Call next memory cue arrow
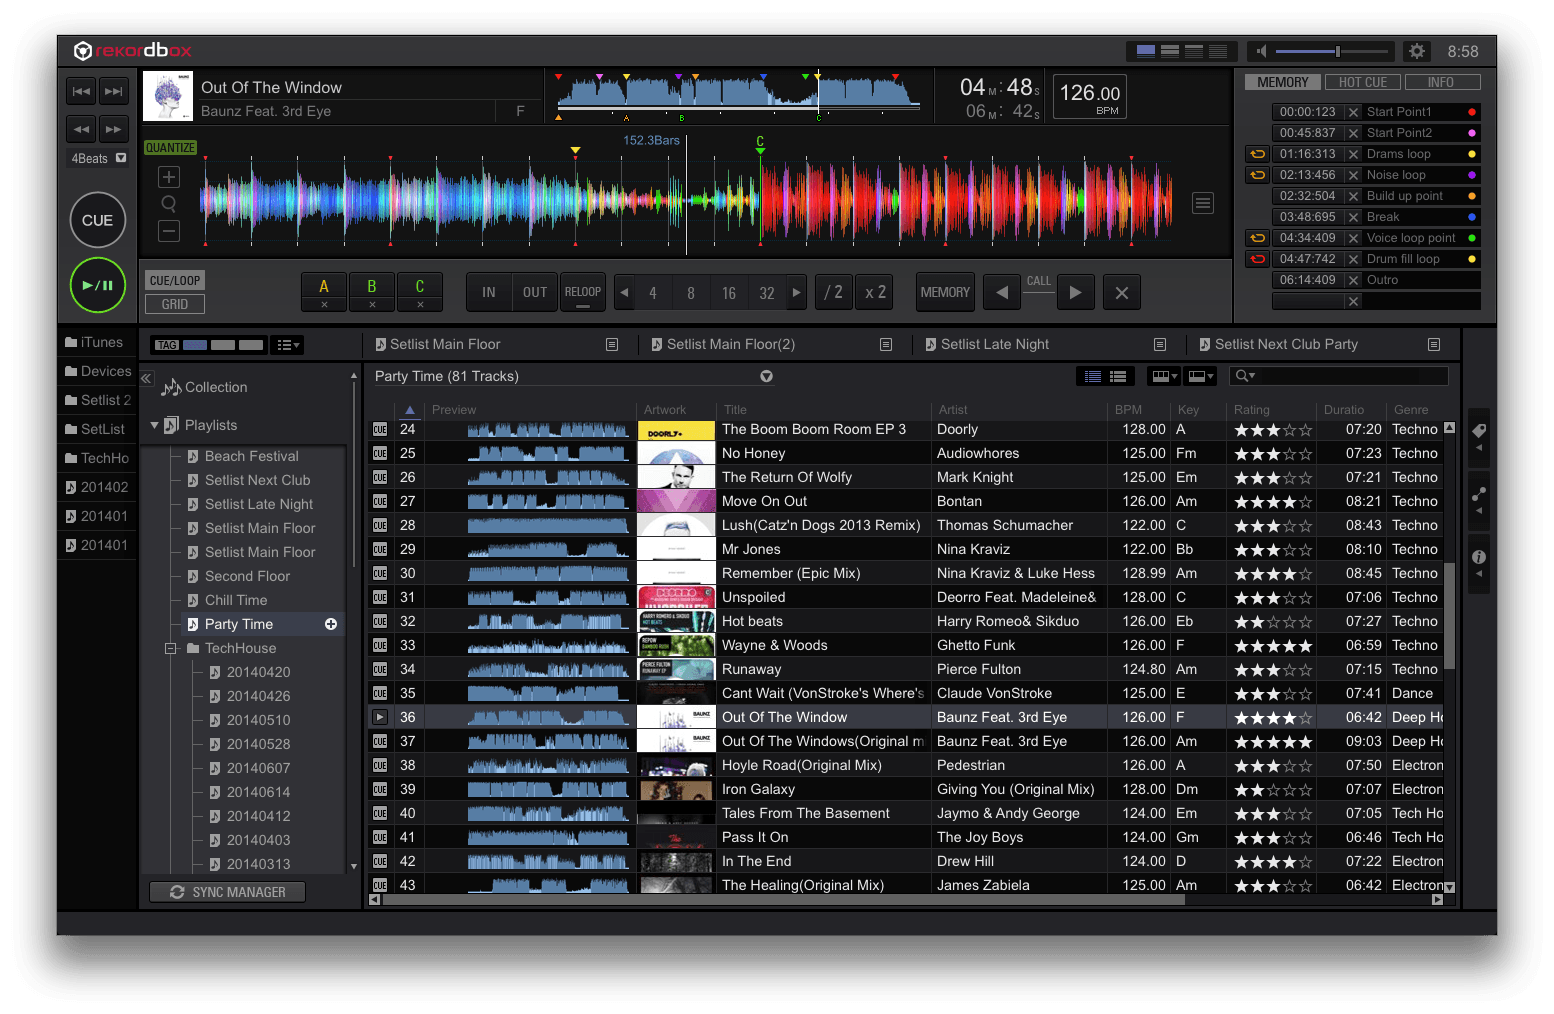The width and height of the screenshot is (1554, 1014). (x=1075, y=293)
